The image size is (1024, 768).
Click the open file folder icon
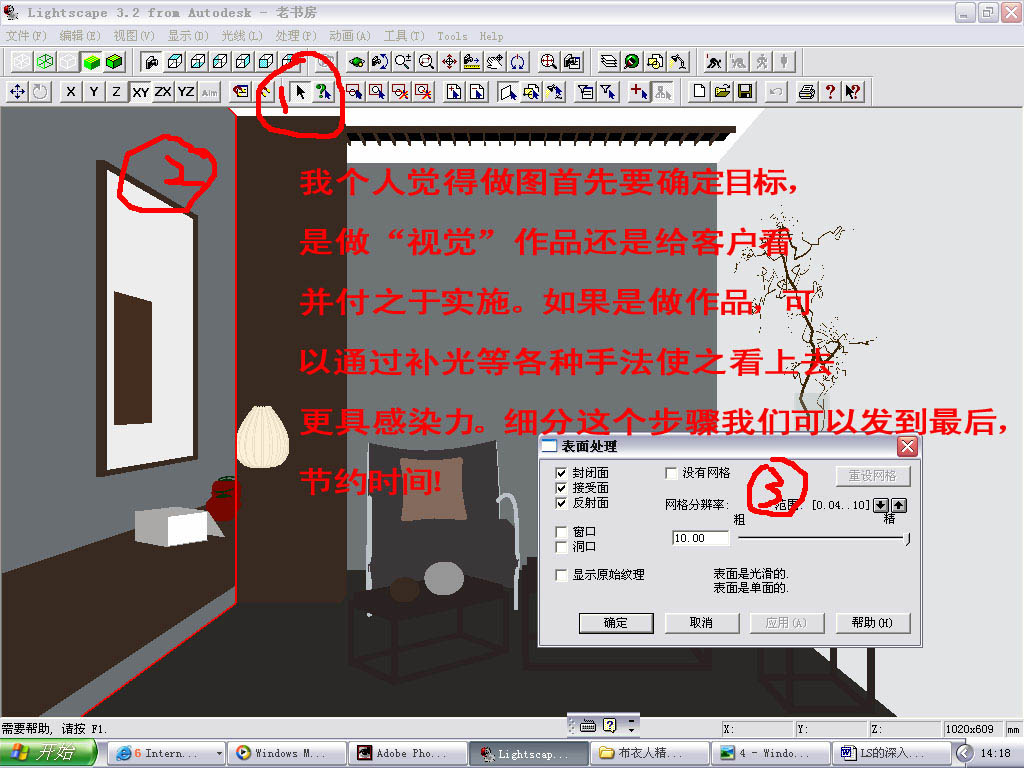[x=722, y=92]
